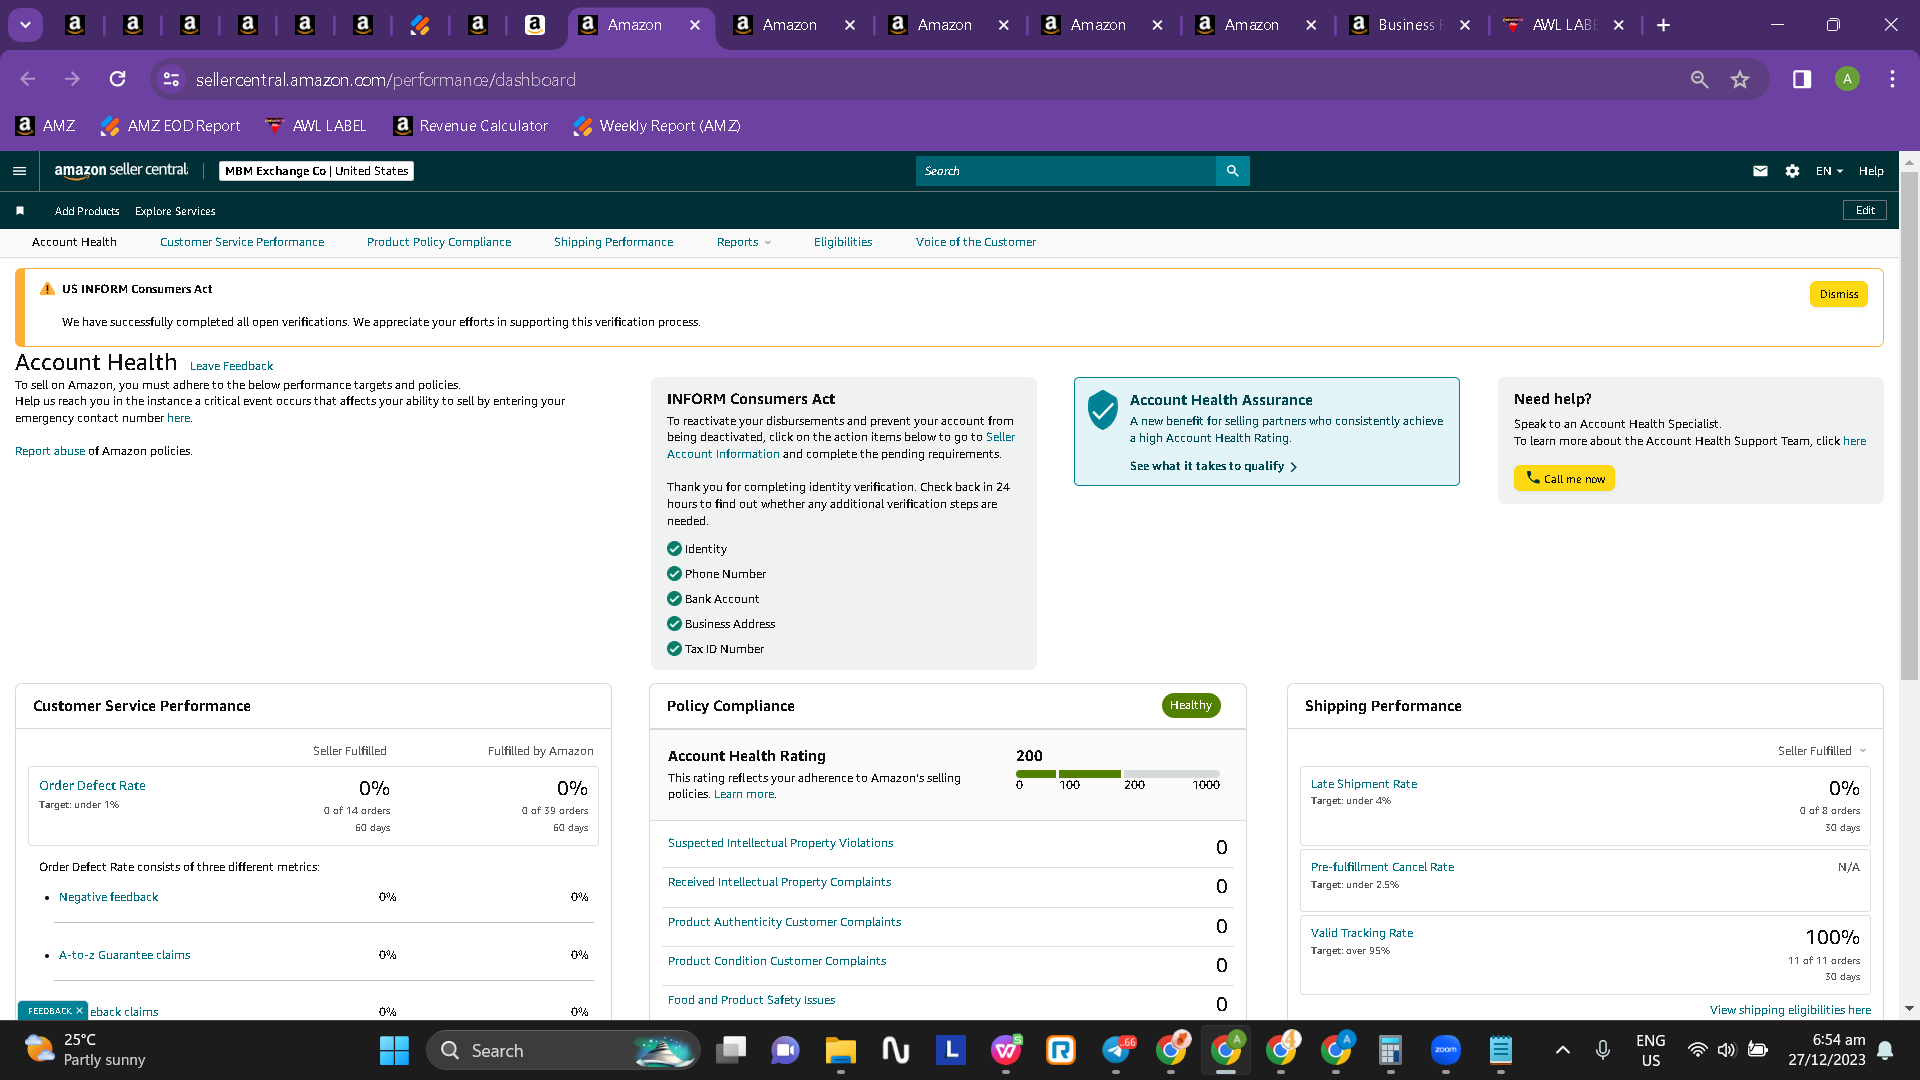The height and width of the screenshot is (1080, 1920).
Task: Click the notification bell in system tray
Action: (1885, 1050)
